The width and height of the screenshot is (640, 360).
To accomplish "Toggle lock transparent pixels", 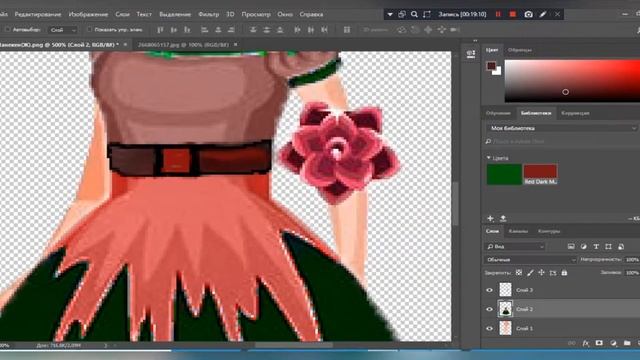I will 519,273.
